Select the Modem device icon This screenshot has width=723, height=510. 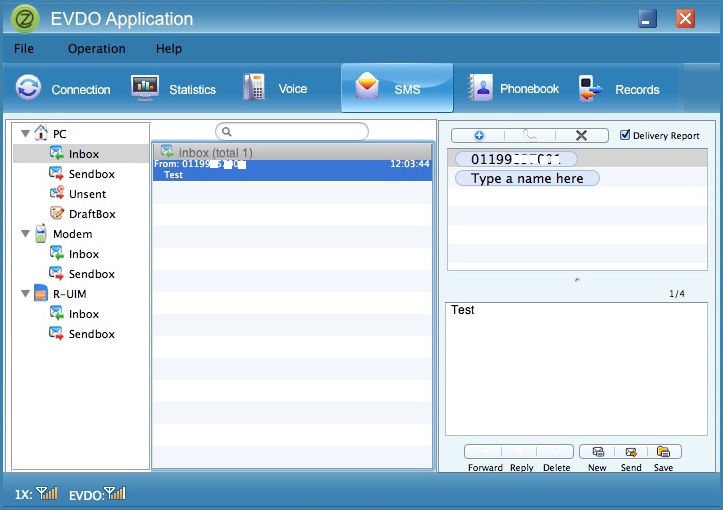[x=41, y=233]
